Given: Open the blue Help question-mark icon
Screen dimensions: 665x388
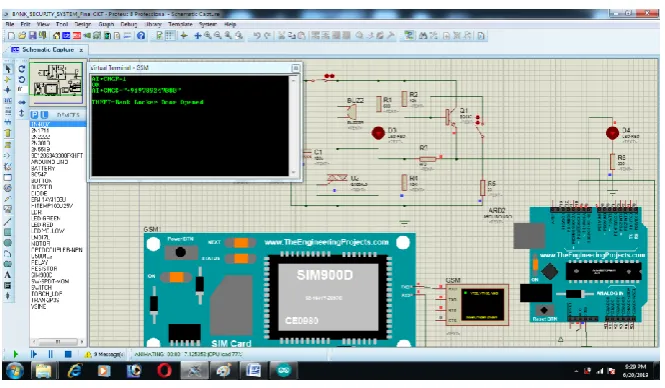Looking at the screenshot, I should coord(141,36).
